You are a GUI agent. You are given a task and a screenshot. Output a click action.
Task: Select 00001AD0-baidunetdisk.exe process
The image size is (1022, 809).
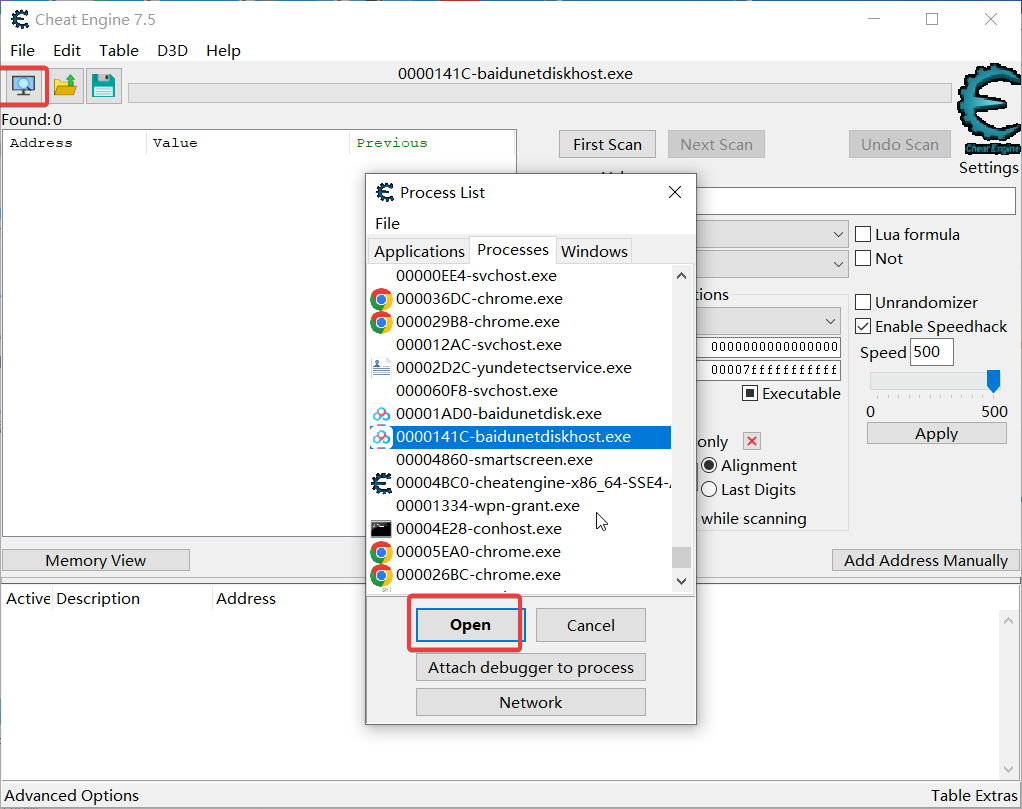(x=520, y=414)
